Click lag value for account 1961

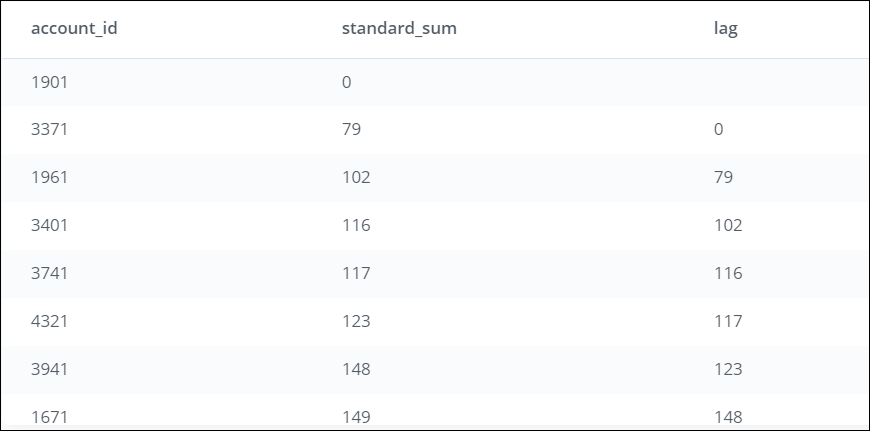[x=723, y=177]
